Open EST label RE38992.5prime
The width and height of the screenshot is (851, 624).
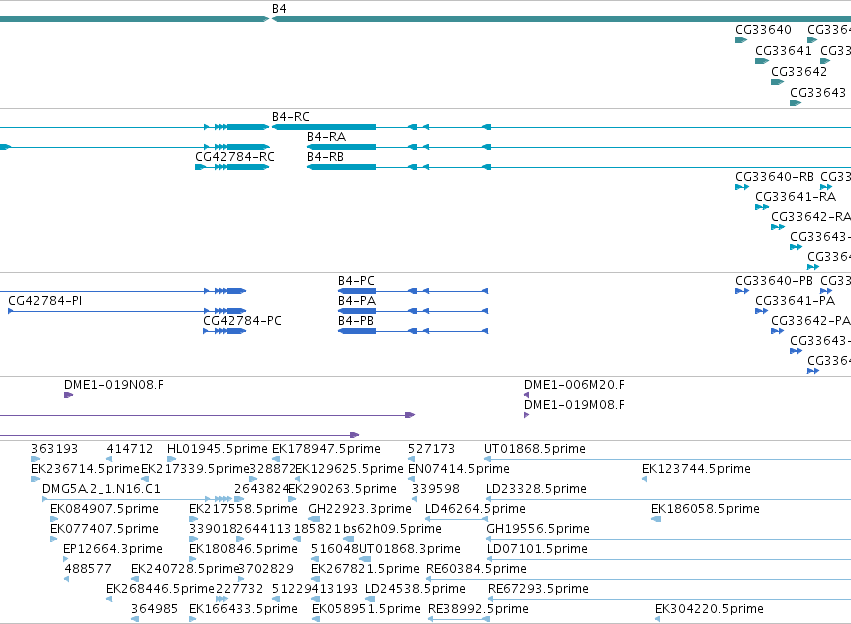coord(478,609)
